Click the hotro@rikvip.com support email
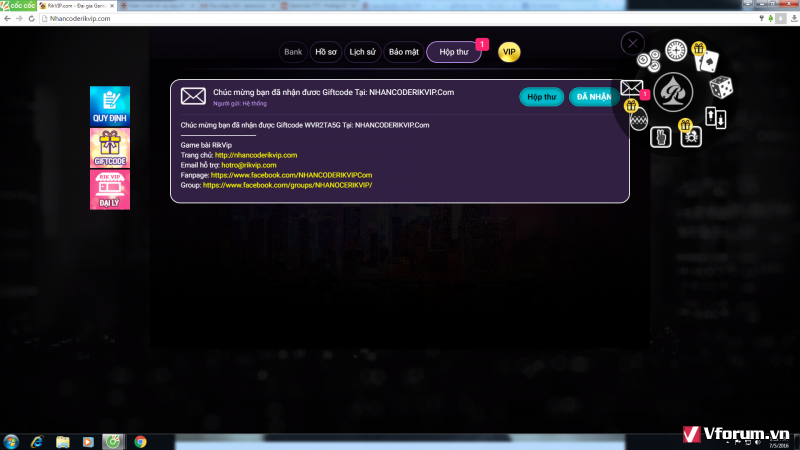The image size is (800, 450). [x=248, y=165]
